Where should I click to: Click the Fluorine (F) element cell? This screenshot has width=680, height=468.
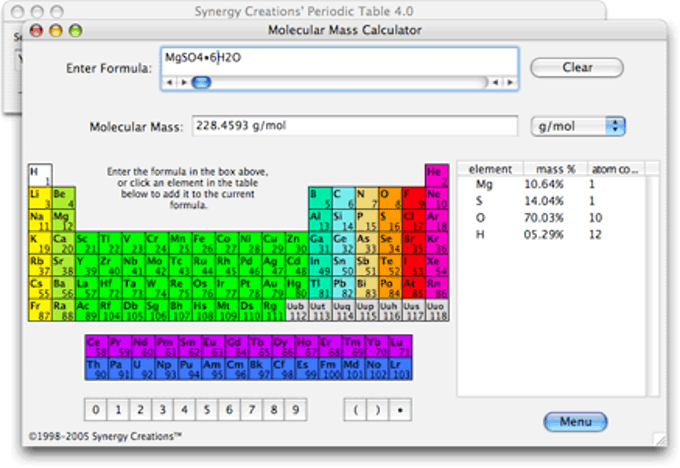[x=413, y=198]
